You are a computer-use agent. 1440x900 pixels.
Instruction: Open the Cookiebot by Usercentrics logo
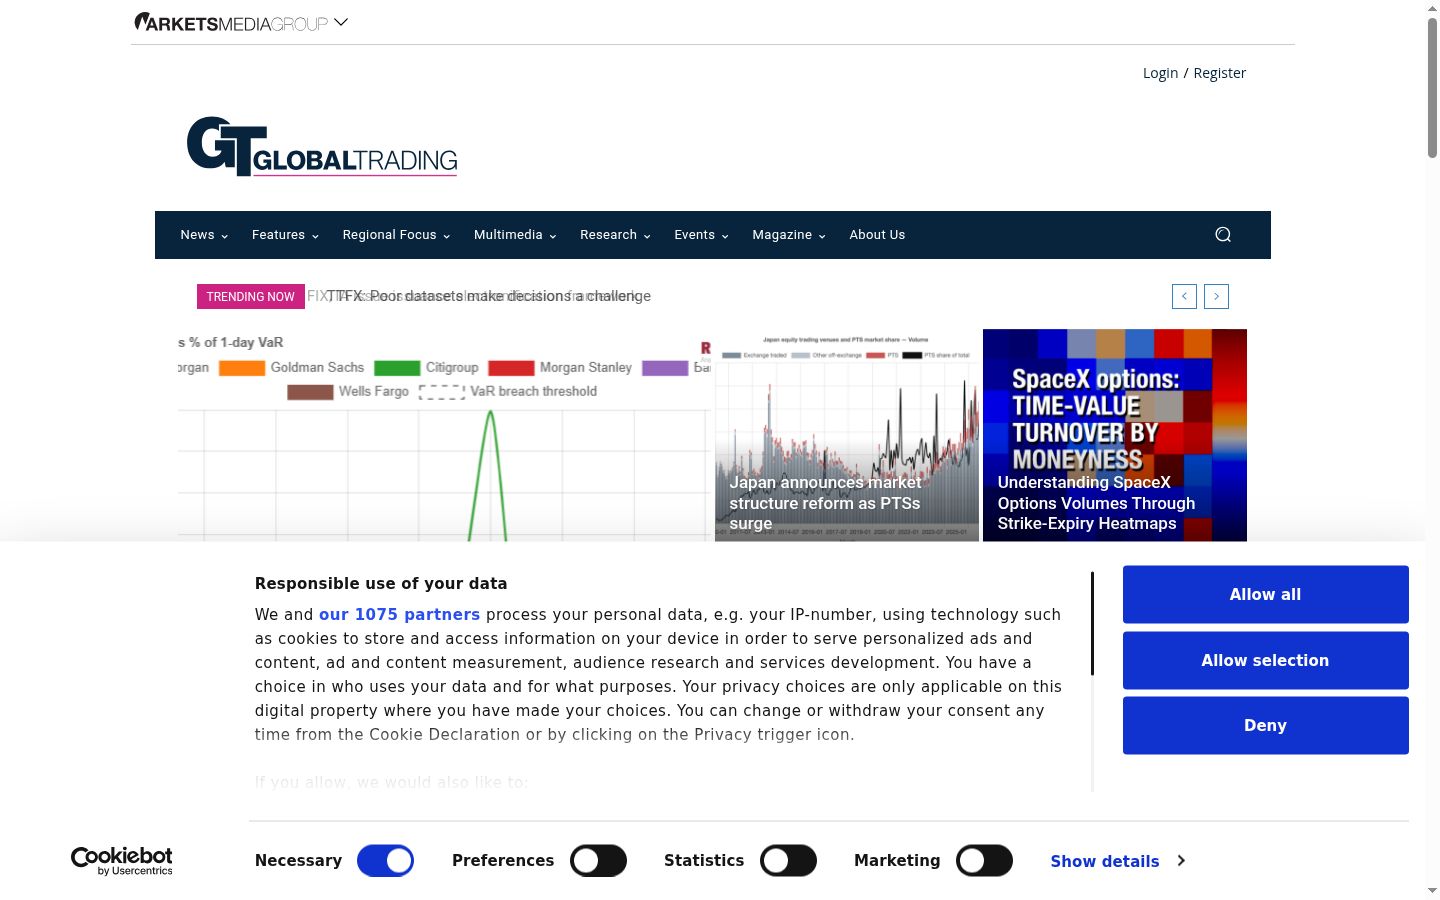click(122, 861)
